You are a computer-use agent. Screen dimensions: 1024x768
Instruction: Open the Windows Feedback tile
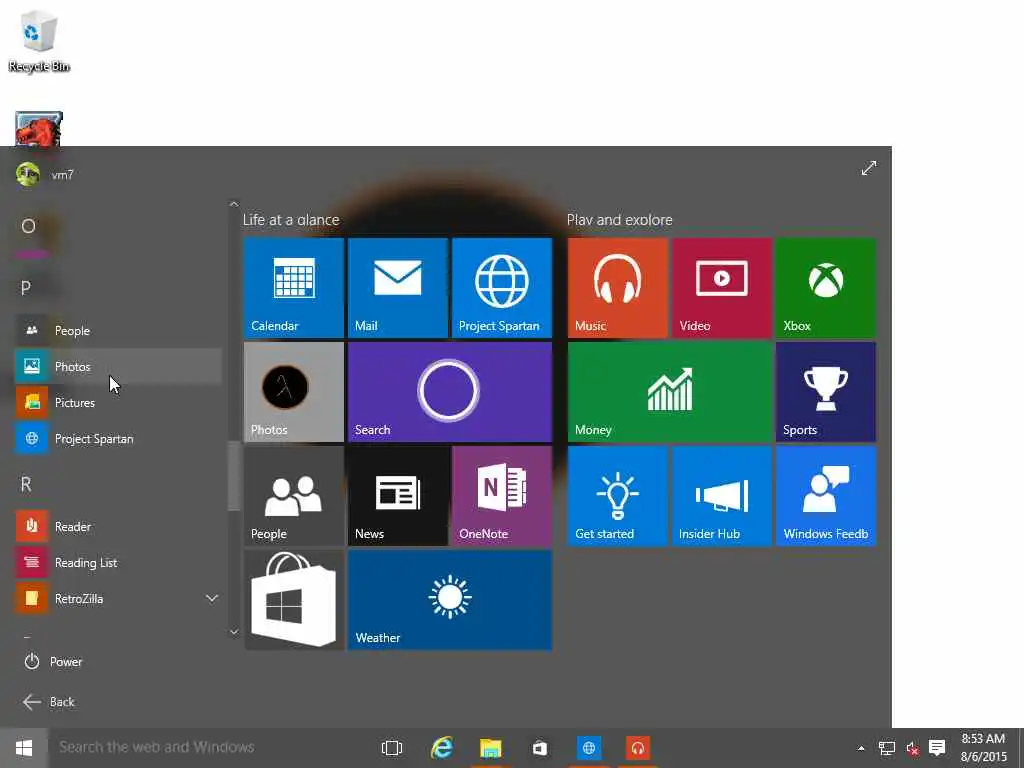[x=826, y=496]
